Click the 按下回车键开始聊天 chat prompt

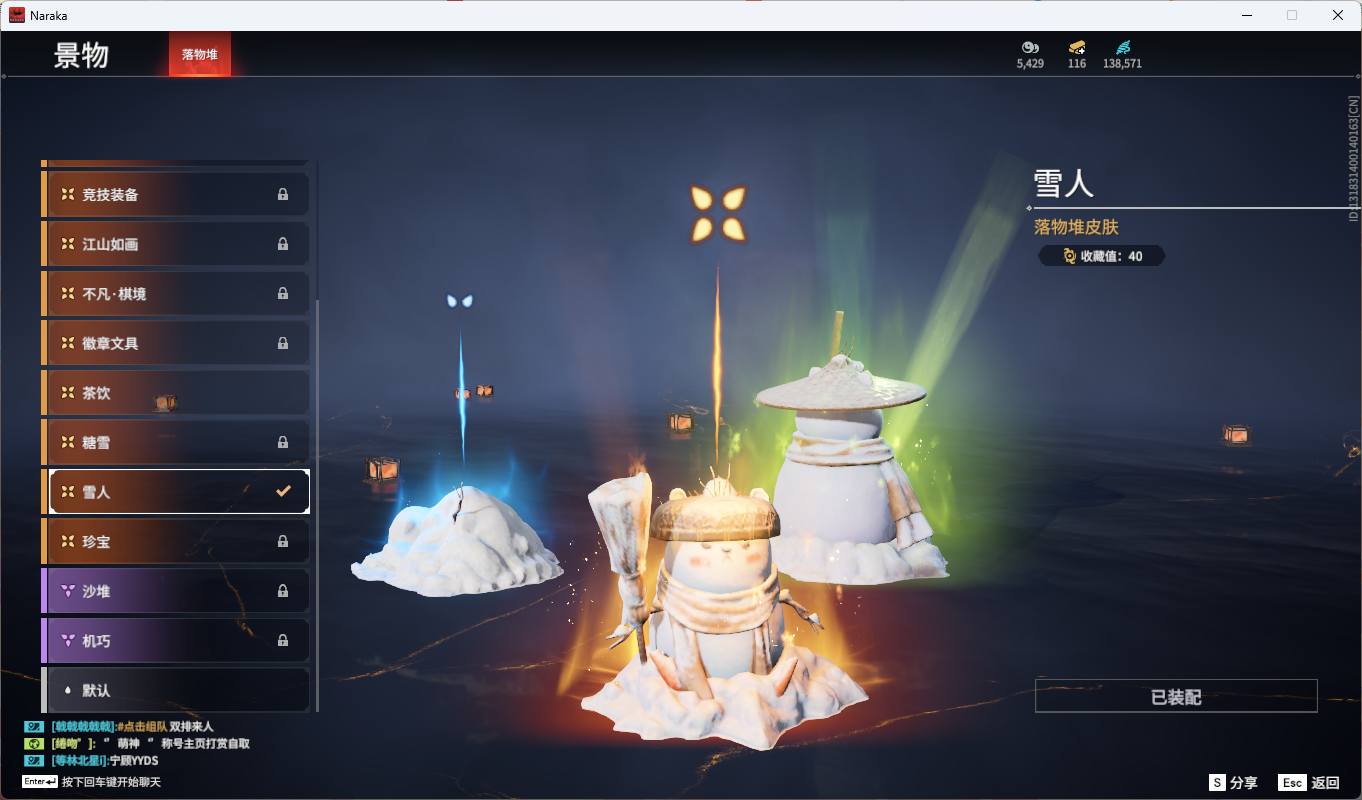[111, 782]
